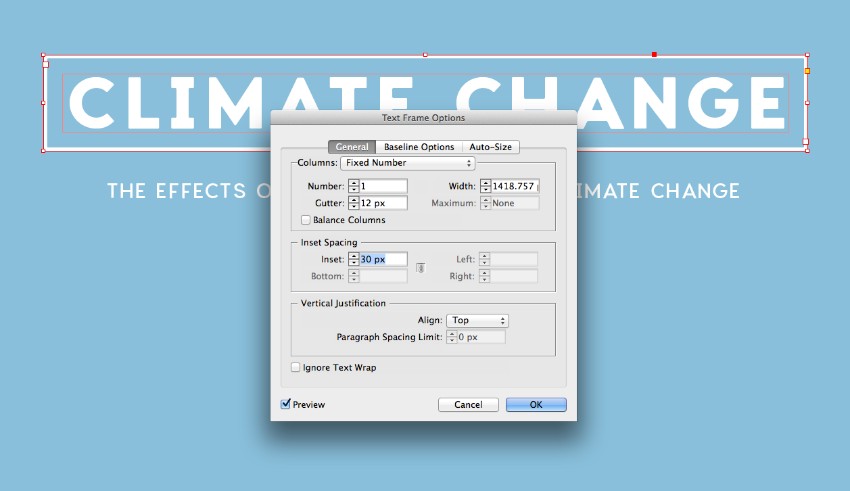Click the Inset stepper arrows
Screen dimensions: 850x491
click(x=354, y=259)
